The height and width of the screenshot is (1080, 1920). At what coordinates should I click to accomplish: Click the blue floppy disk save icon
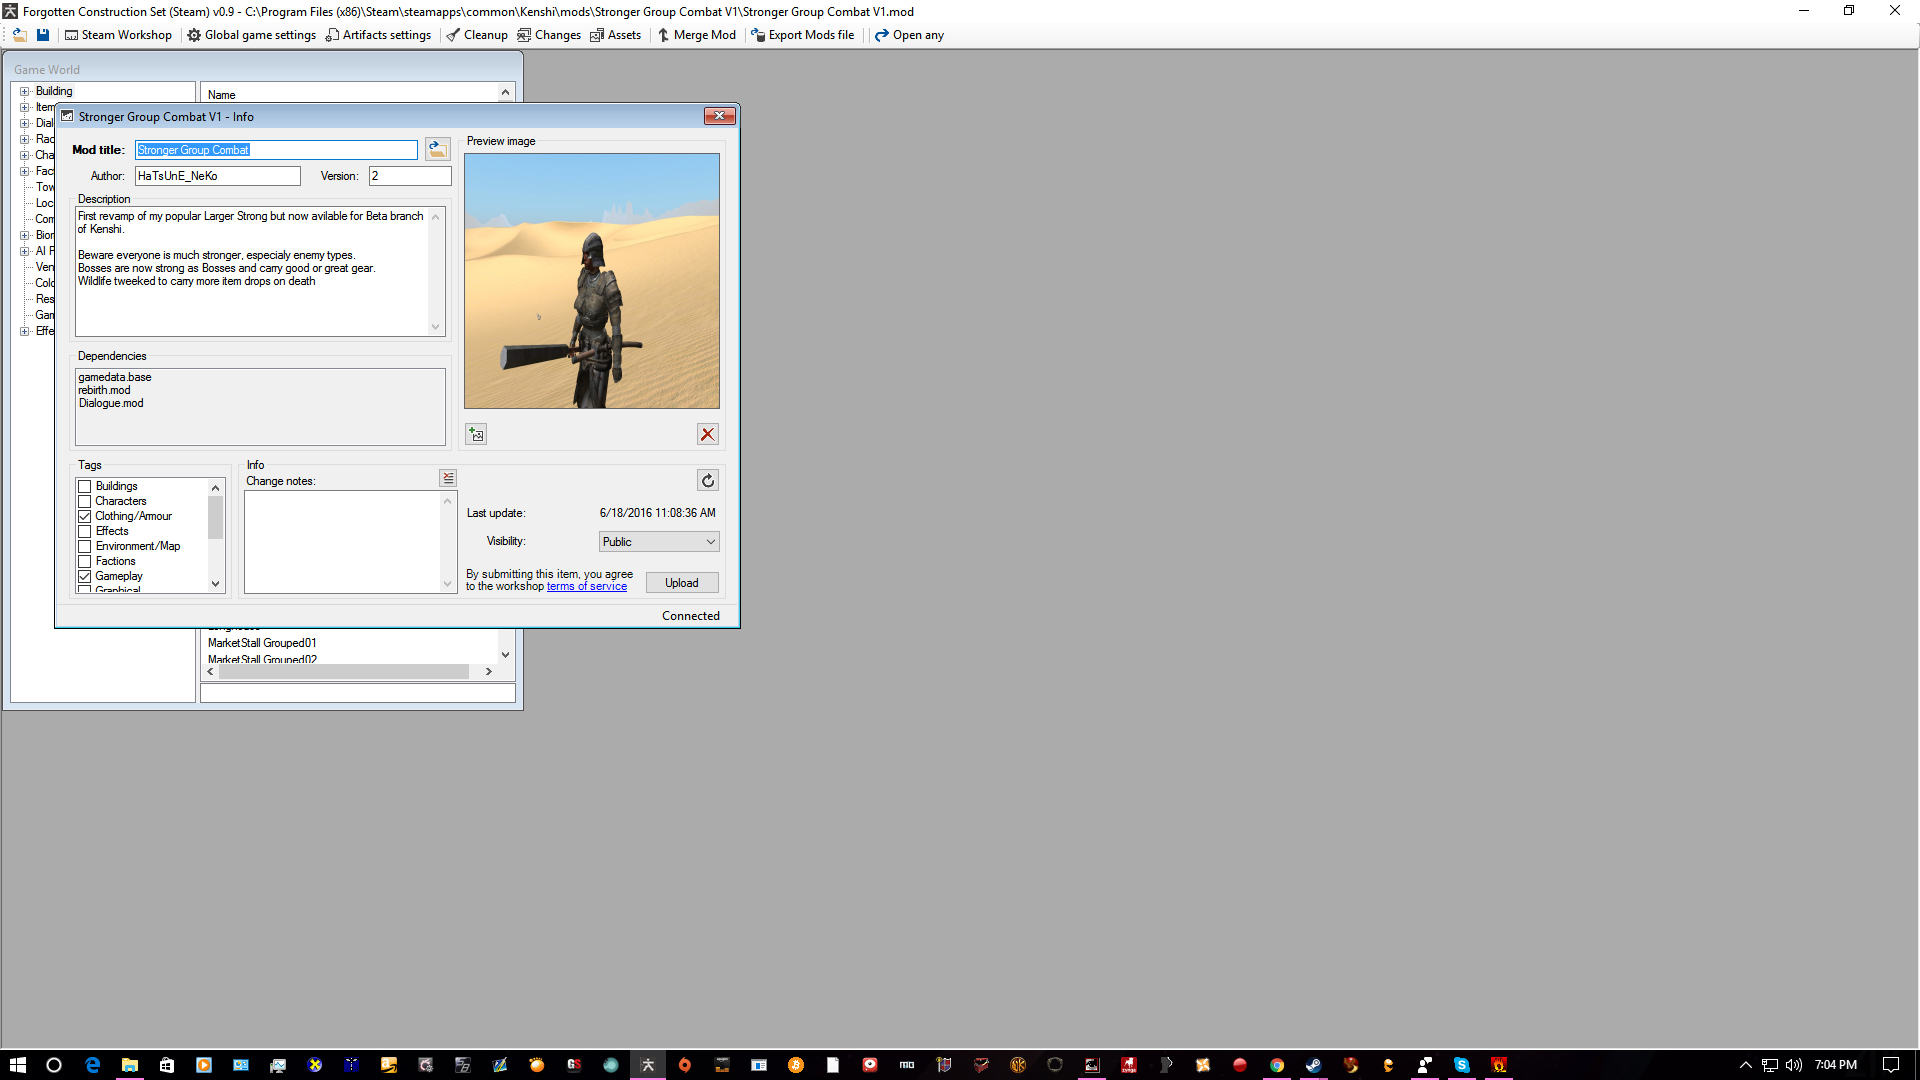click(x=43, y=35)
